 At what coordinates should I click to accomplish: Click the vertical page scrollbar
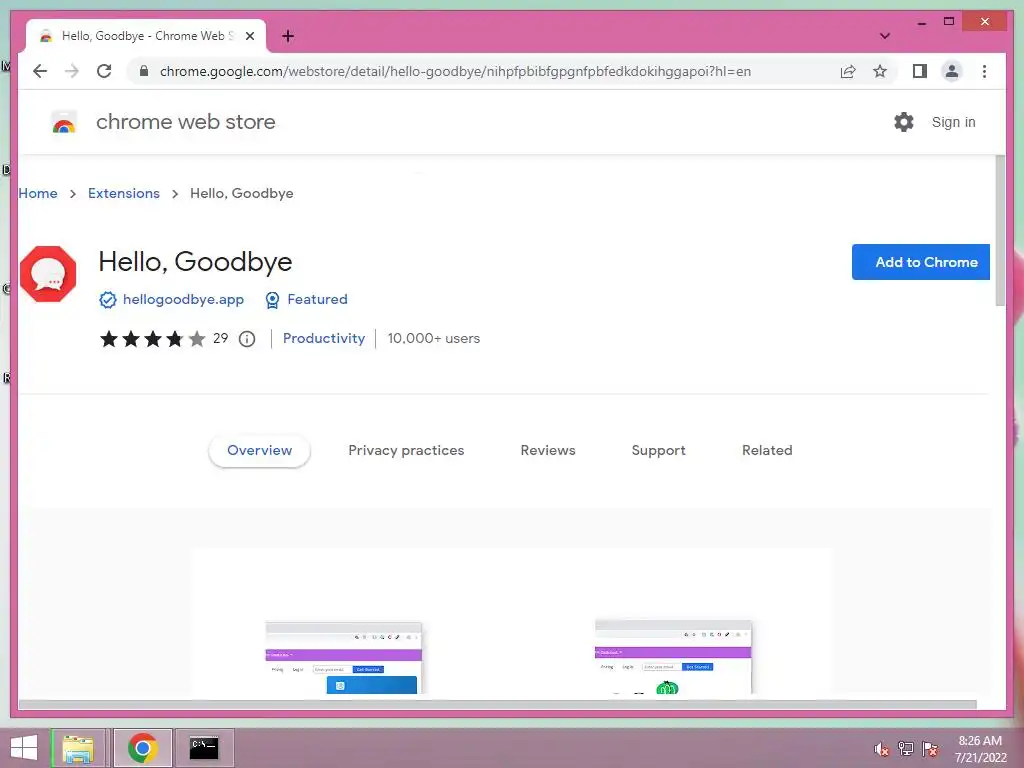pyautogui.click(x=1000, y=231)
